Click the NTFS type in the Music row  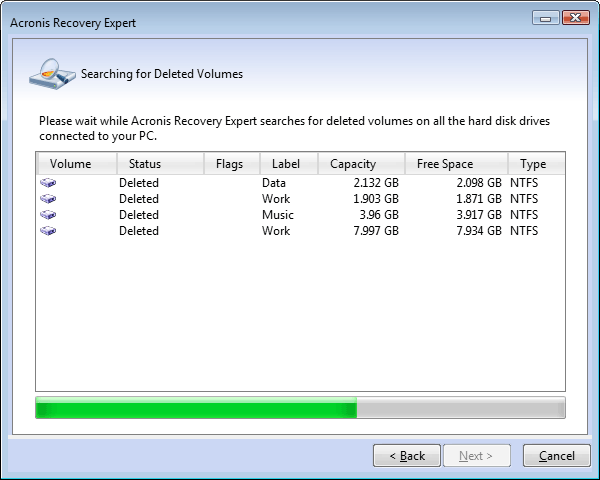524,215
